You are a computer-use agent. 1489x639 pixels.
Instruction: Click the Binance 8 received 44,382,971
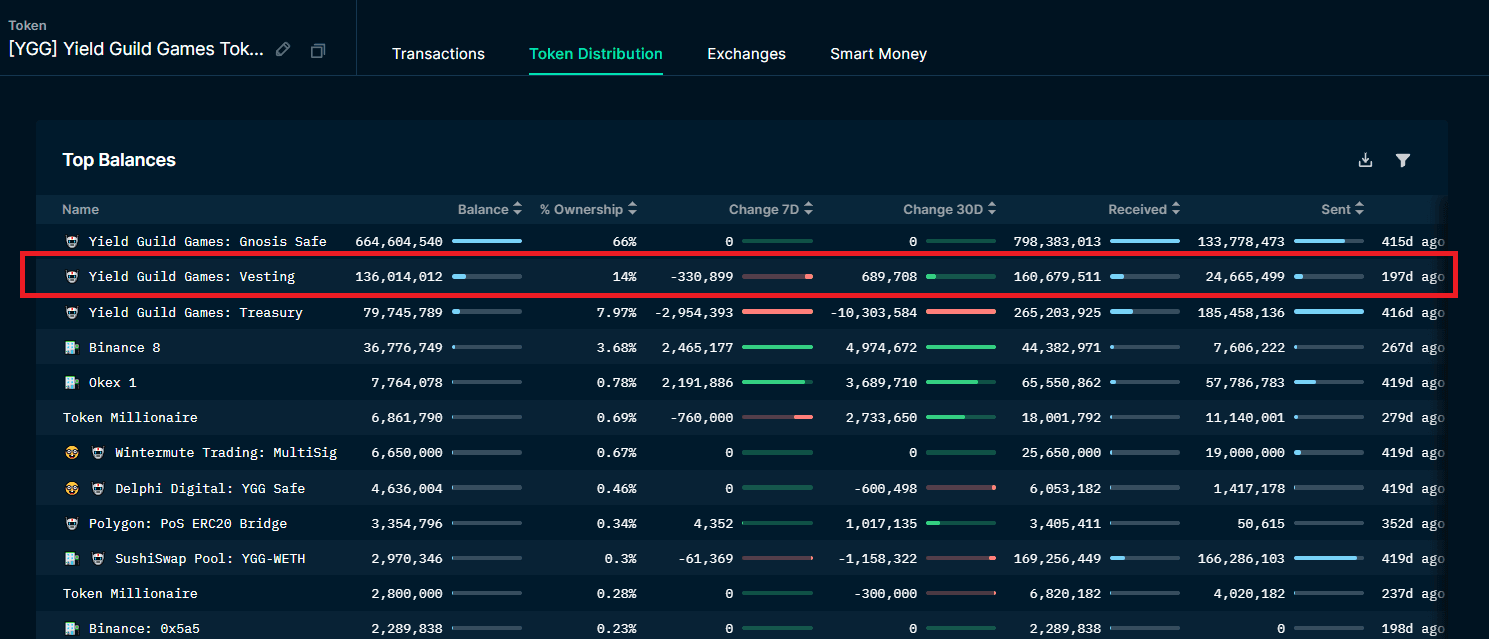coord(1062,348)
